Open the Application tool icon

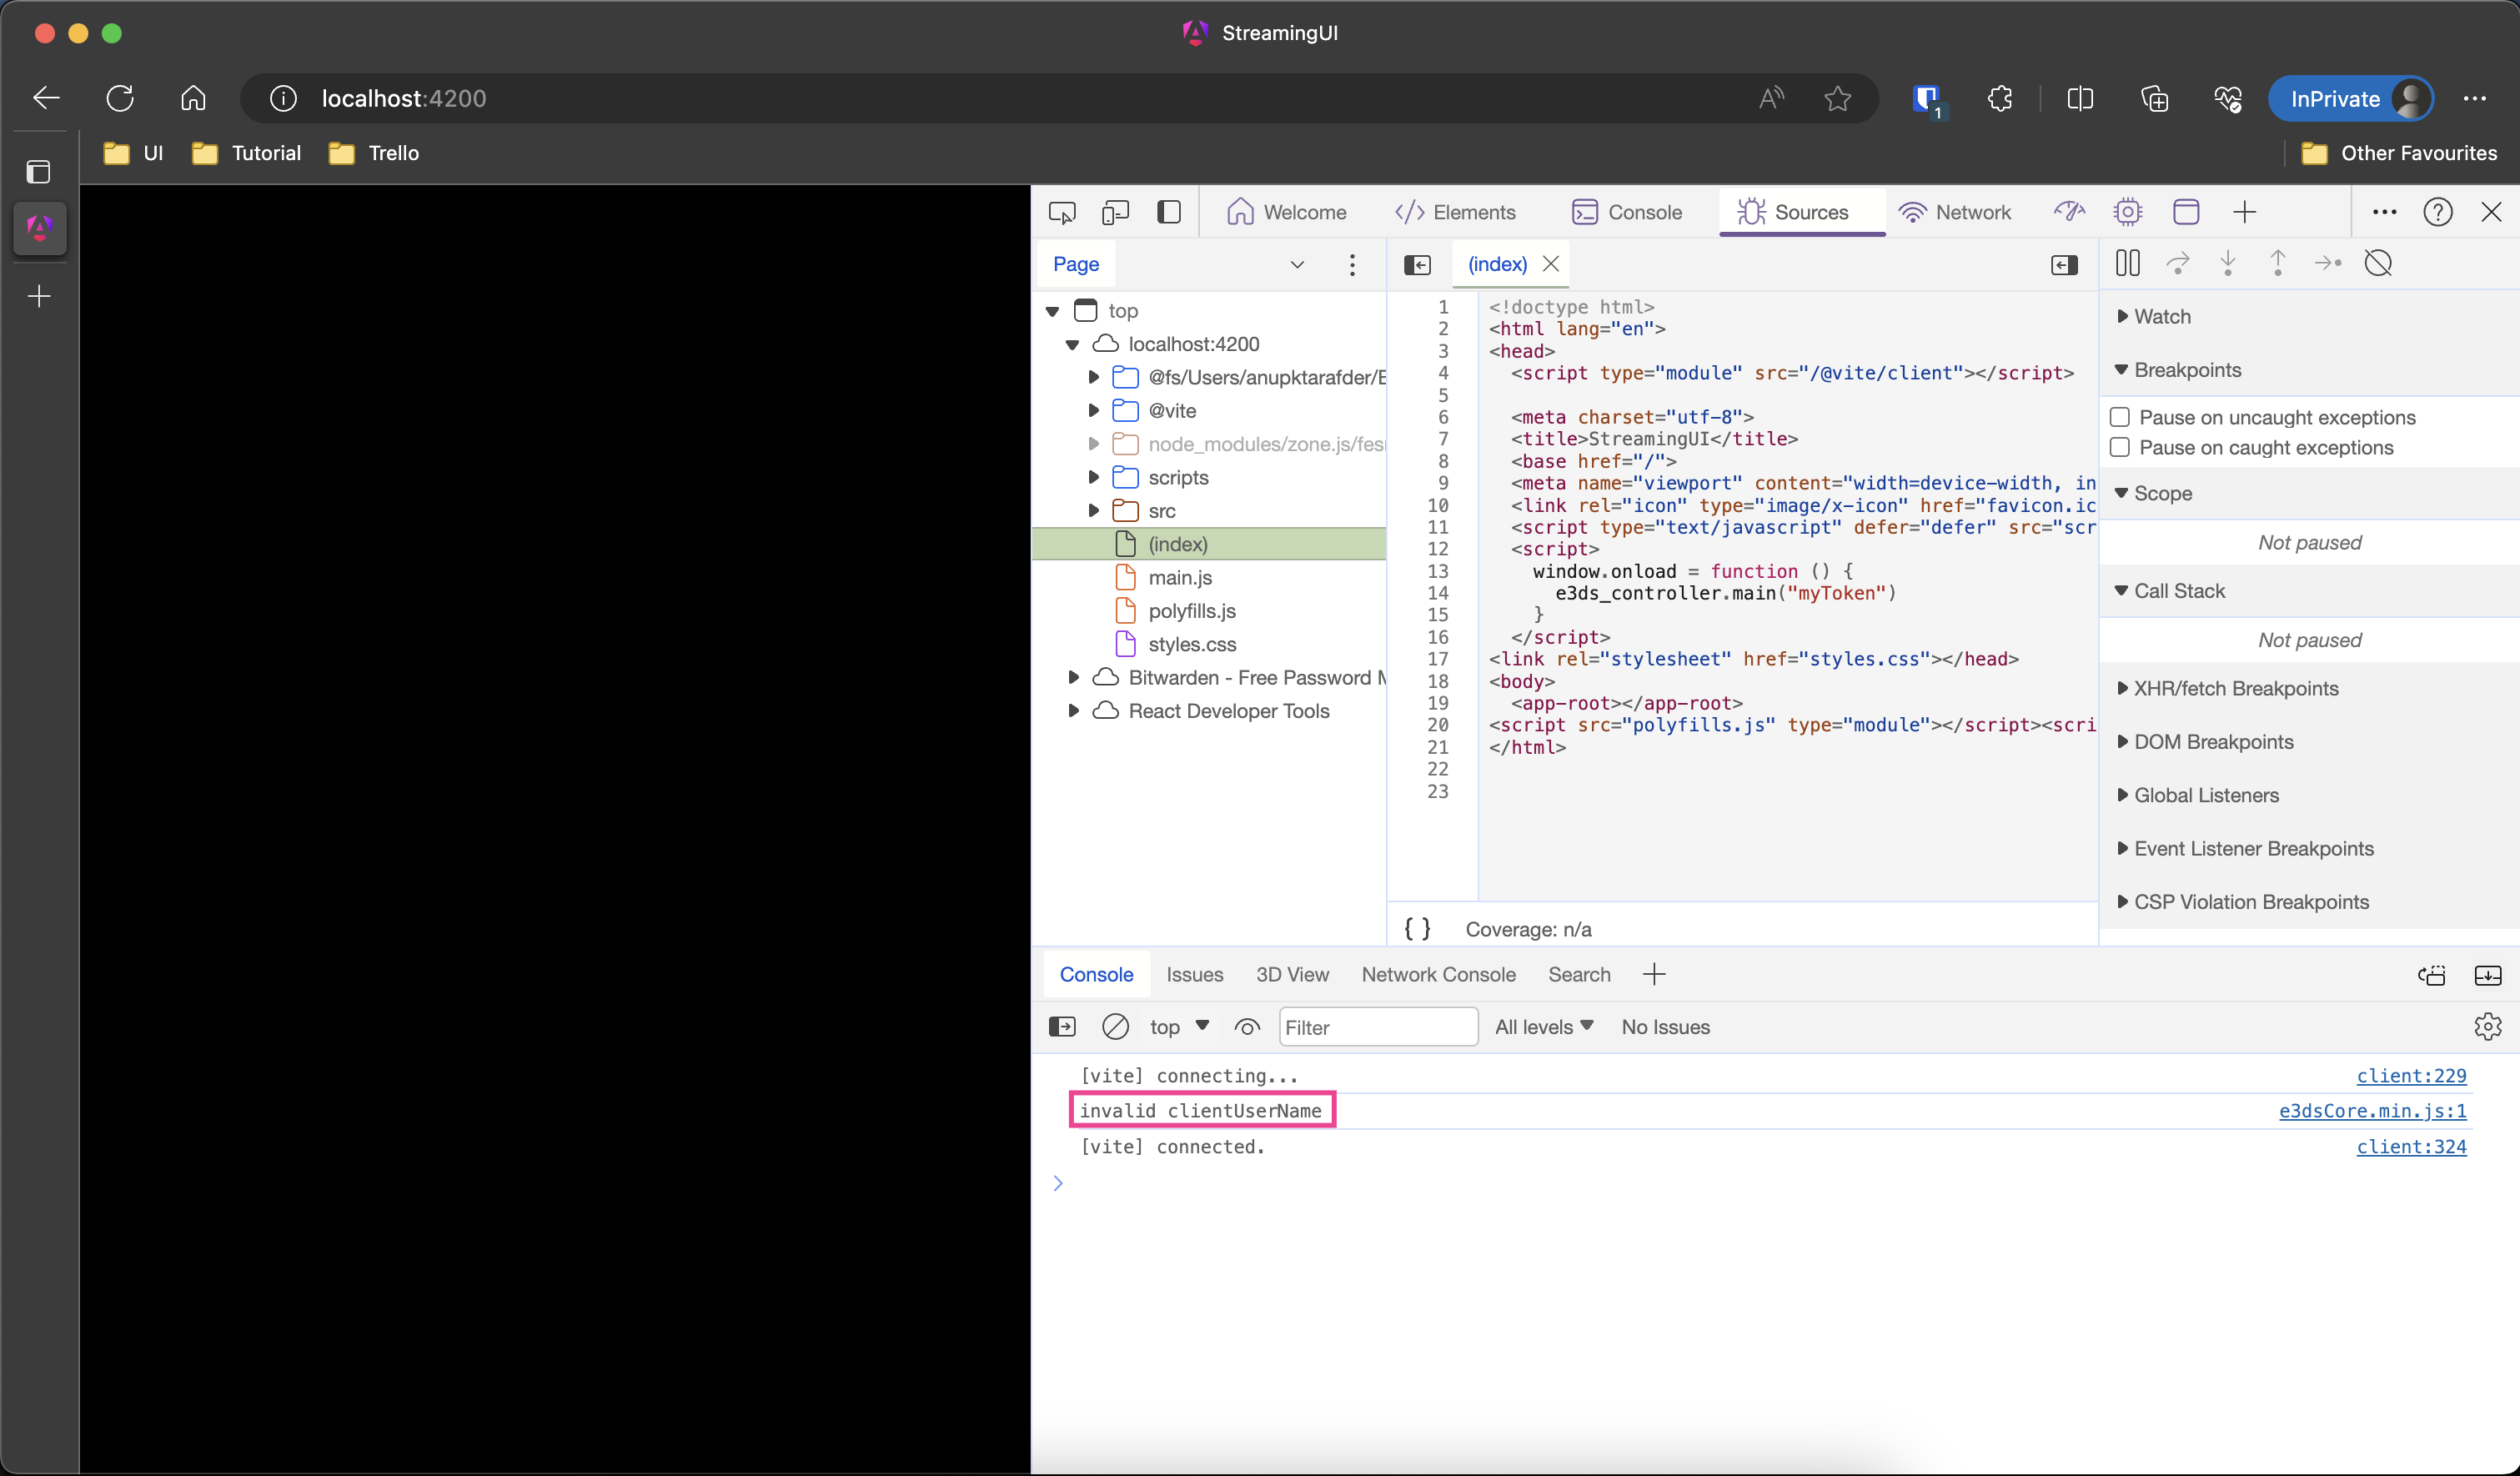(2186, 212)
